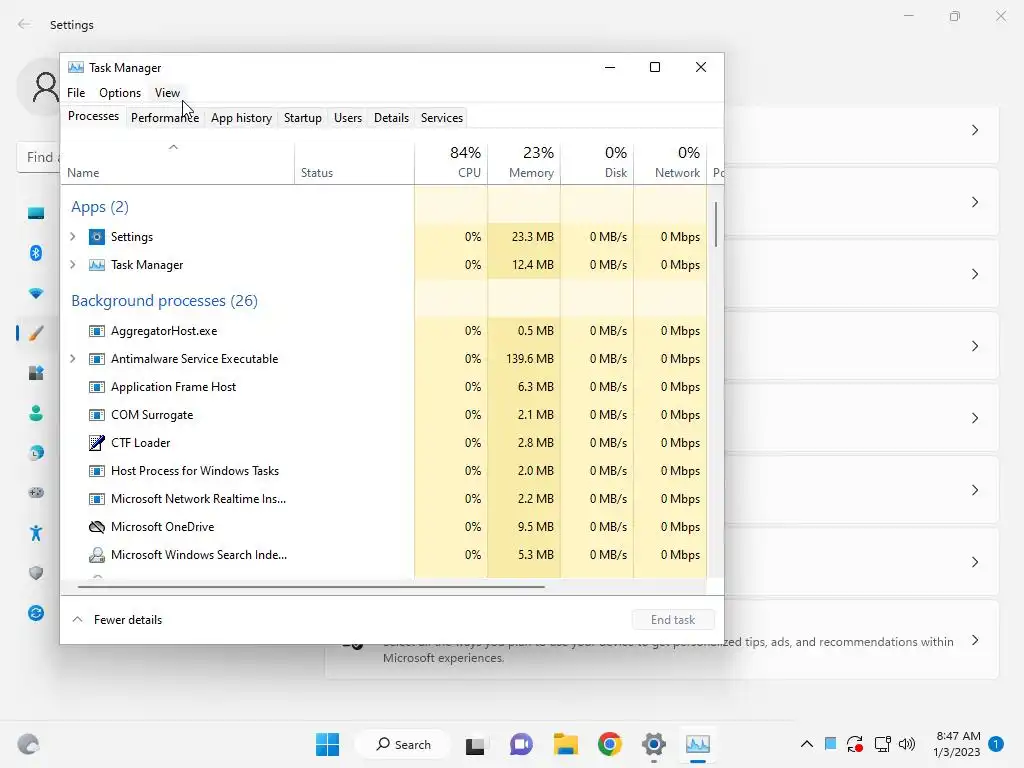The image size is (1024, 768).
Task: Sort by the Name column header
Action: click(x=178, y=162)
